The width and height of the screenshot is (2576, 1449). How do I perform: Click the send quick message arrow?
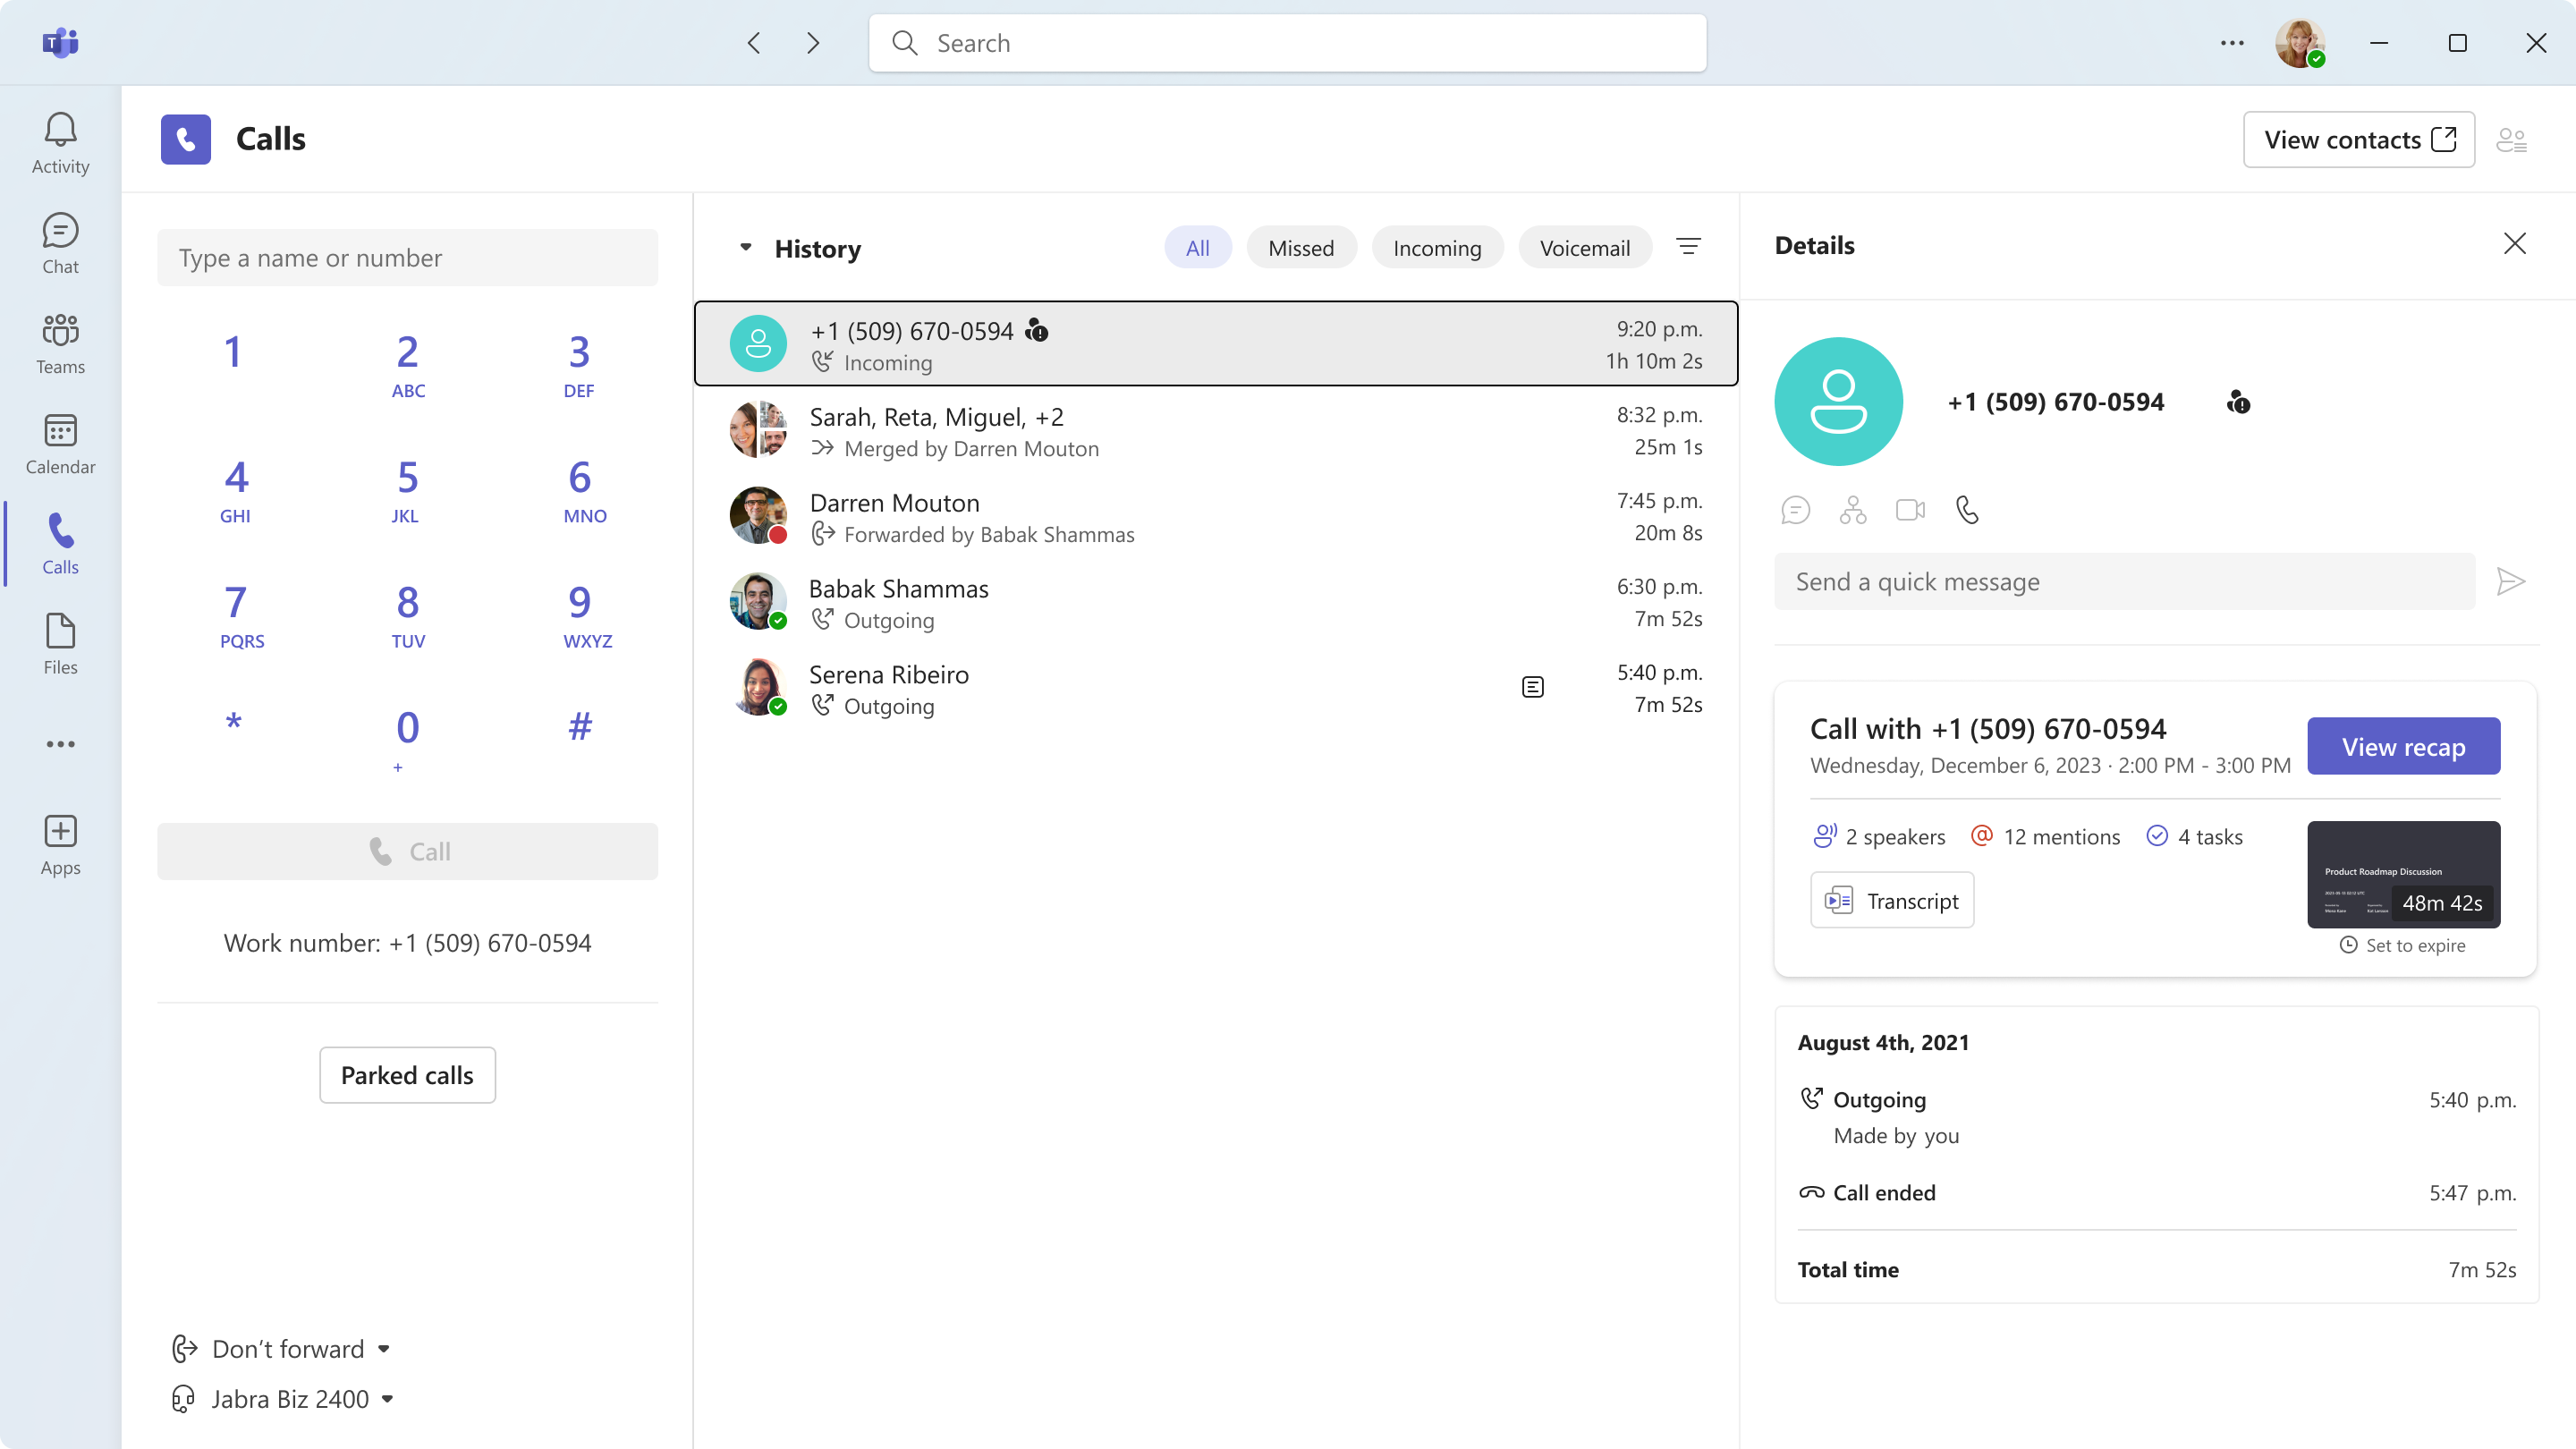tap(2510, 582)
